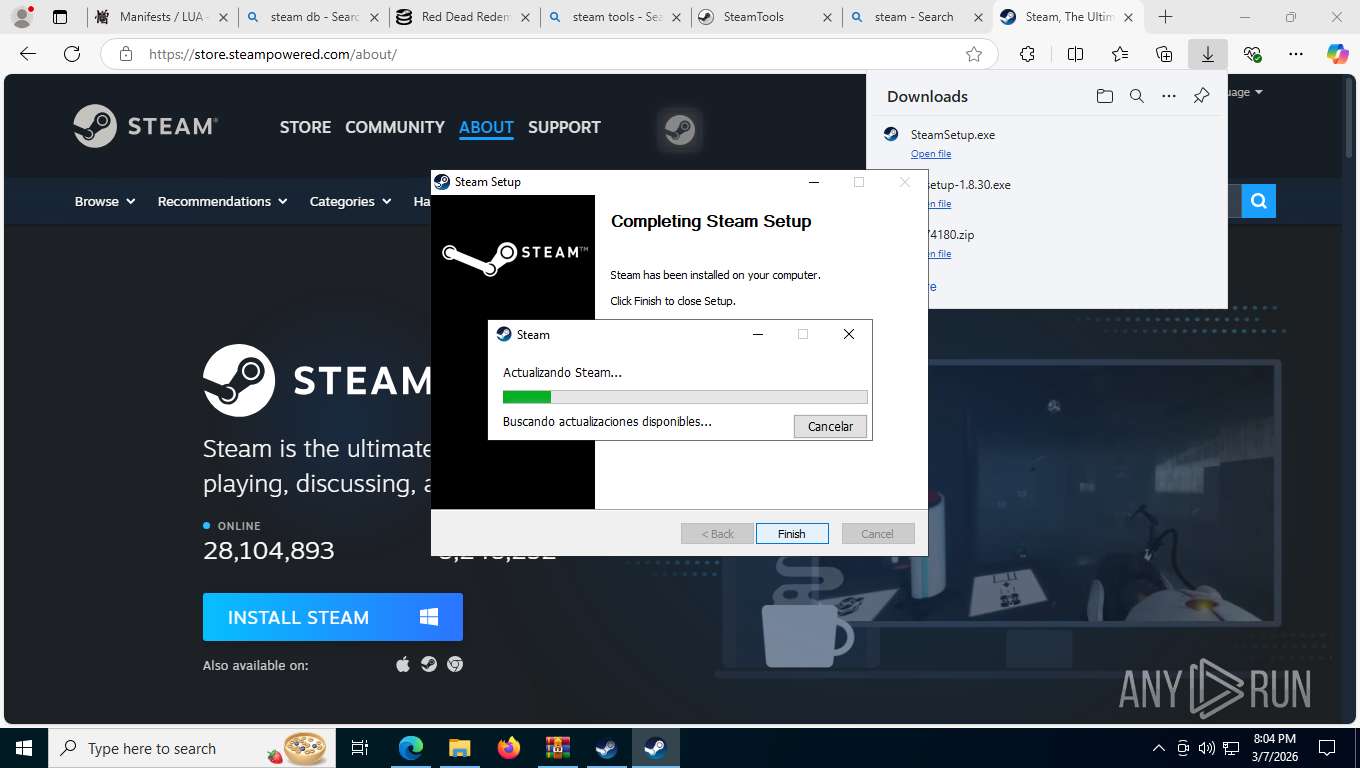Click the INSTALL STEAM button

[x=333, y=617]
